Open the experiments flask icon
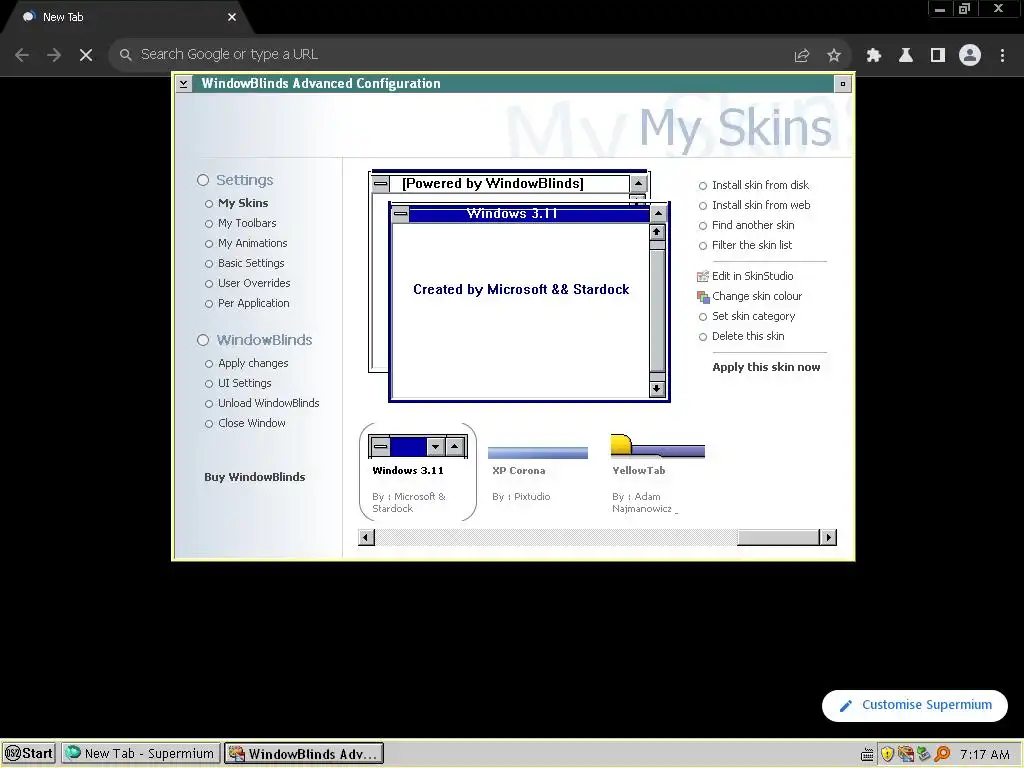 click(x=905, y=56)
